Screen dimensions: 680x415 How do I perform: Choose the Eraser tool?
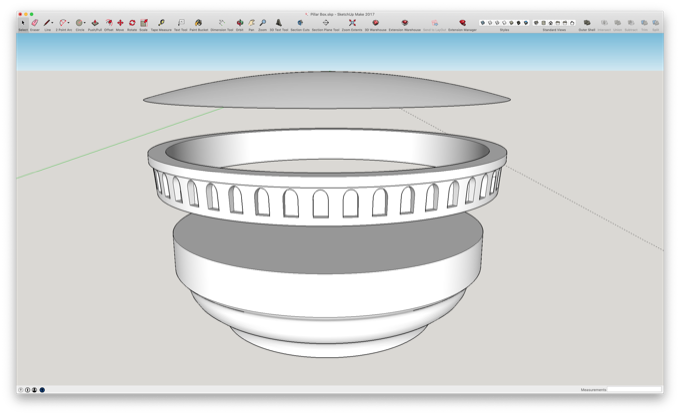click(x=35, y=23)
